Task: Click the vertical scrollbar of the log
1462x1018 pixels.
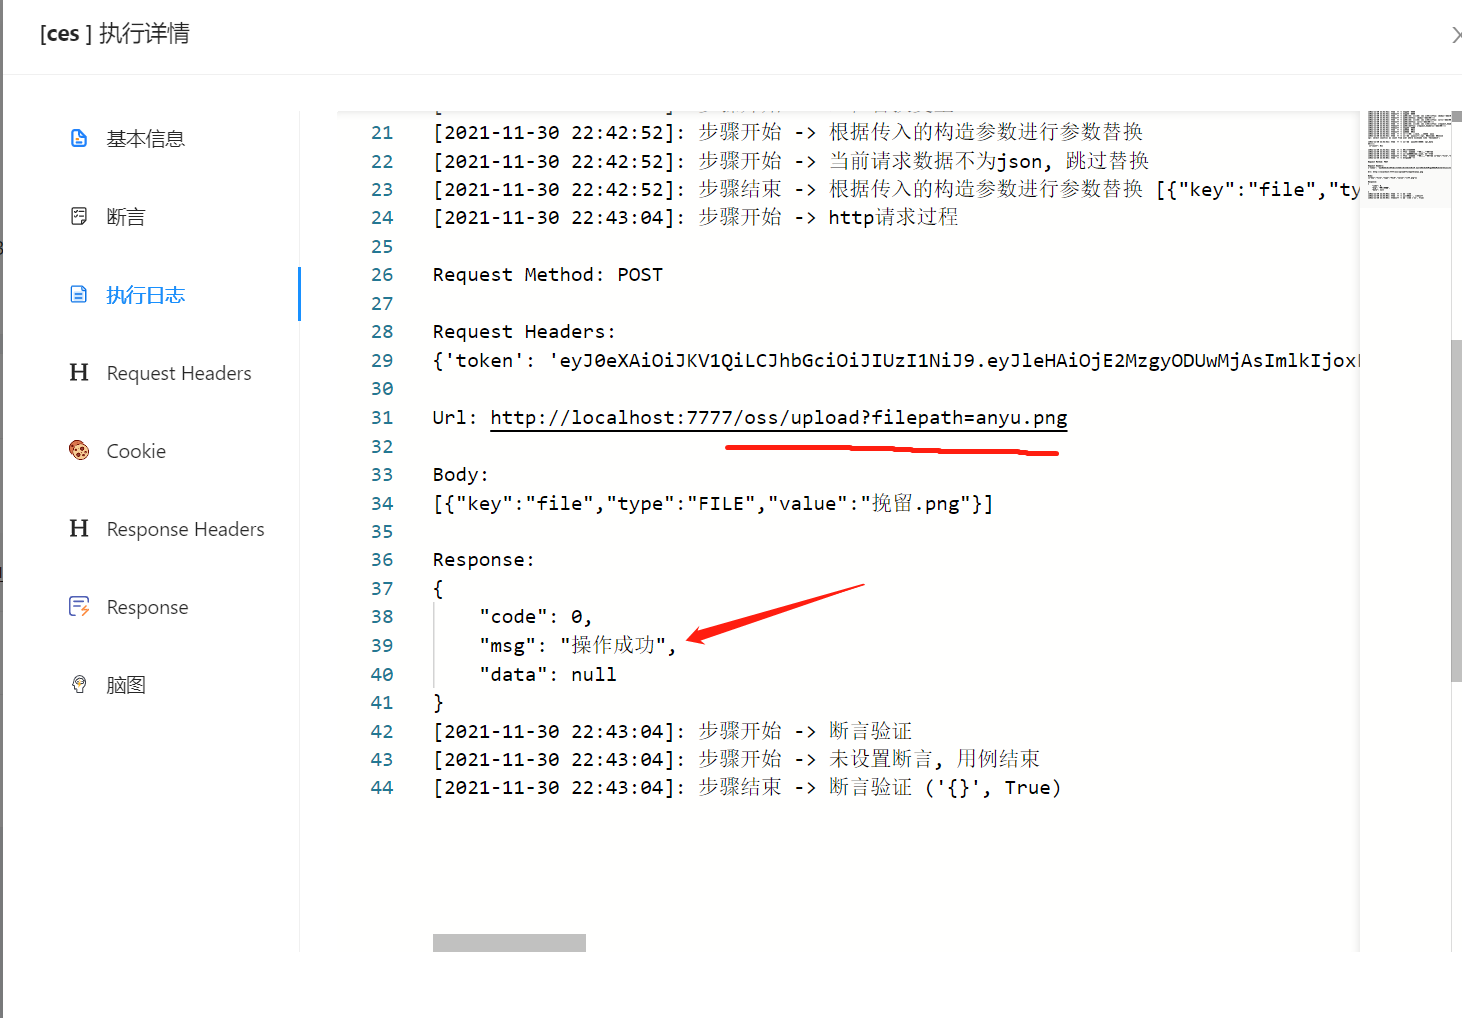Action: tap(1456, 510)
